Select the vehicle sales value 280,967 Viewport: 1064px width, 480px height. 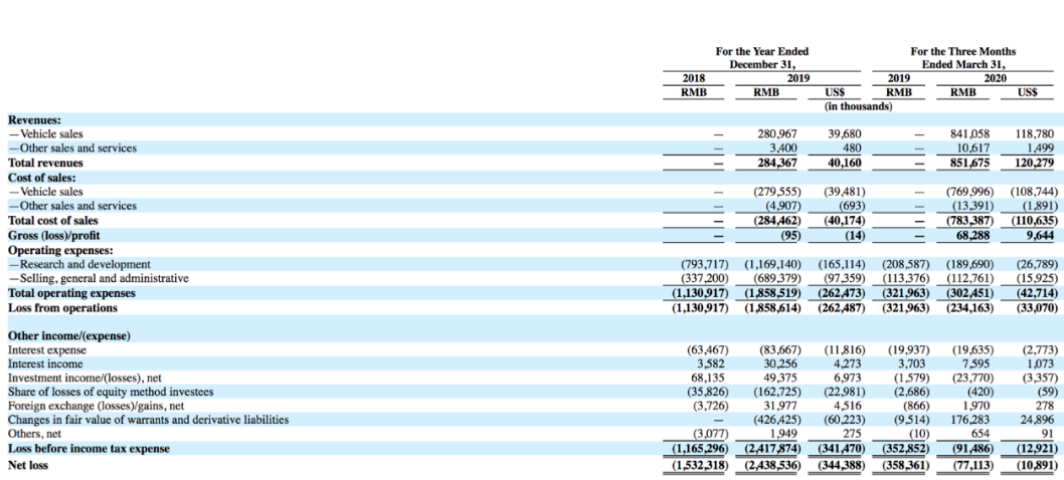point(777,134)
